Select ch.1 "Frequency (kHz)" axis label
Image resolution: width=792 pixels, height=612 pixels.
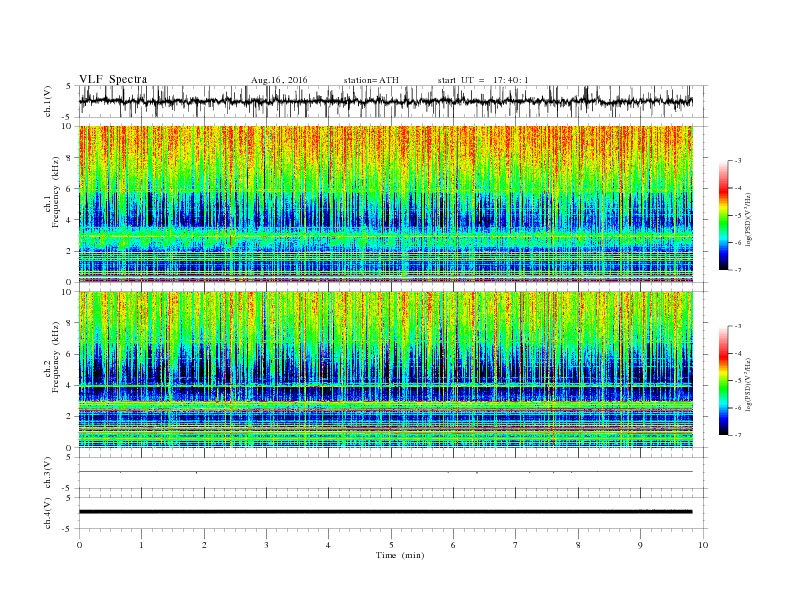pyautogui.click(x=56, y=192)
